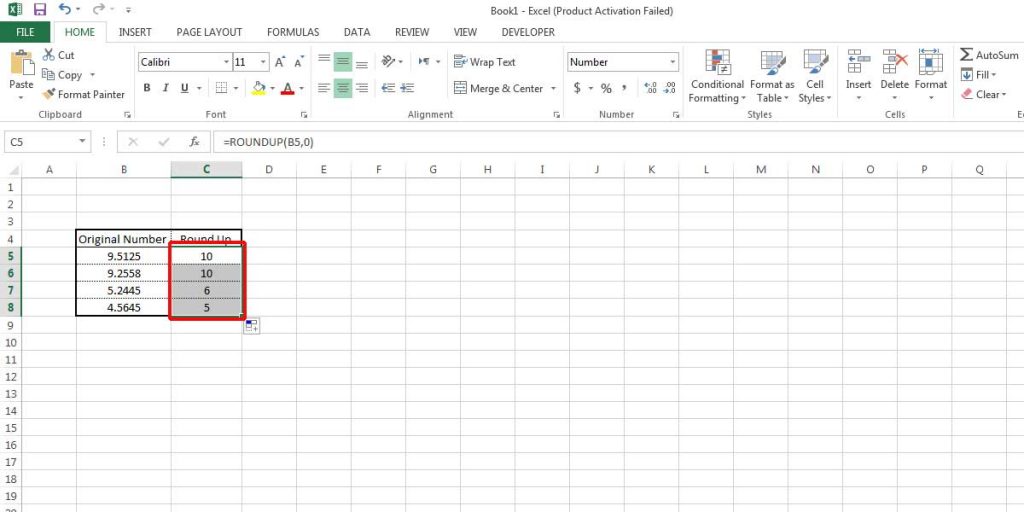Click the Save icon in quick access toolbar
Screen dimensions: 1024x512
click(x=40, y=10)
